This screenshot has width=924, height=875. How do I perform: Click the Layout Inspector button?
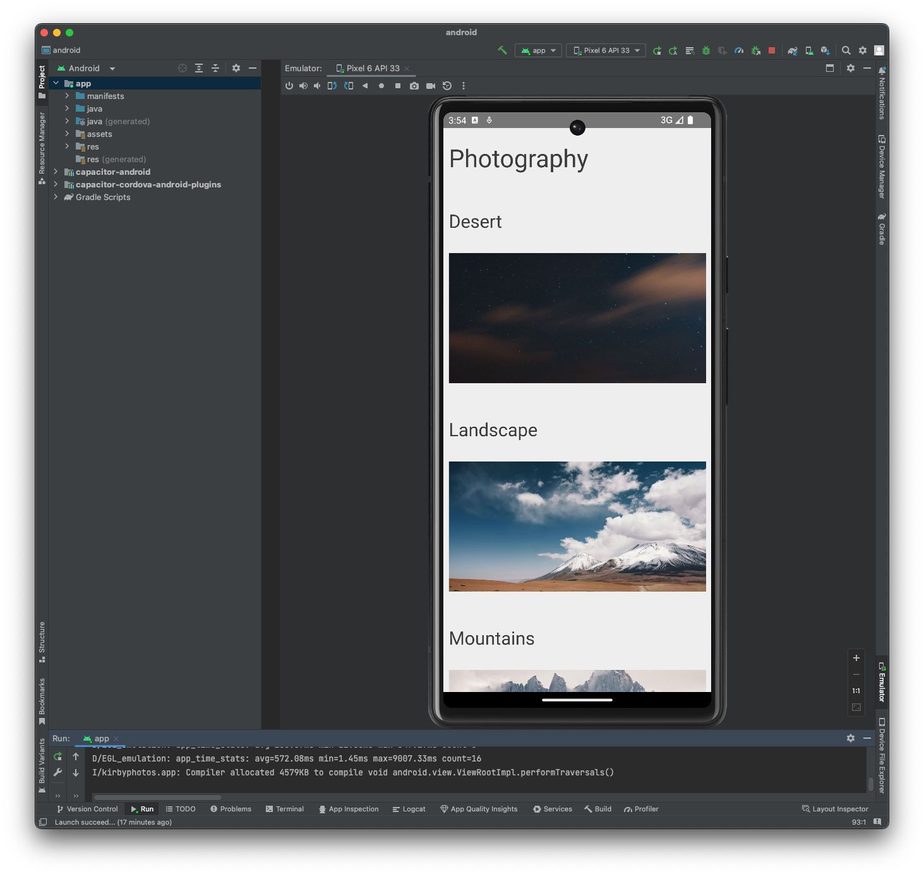[835, 809]
